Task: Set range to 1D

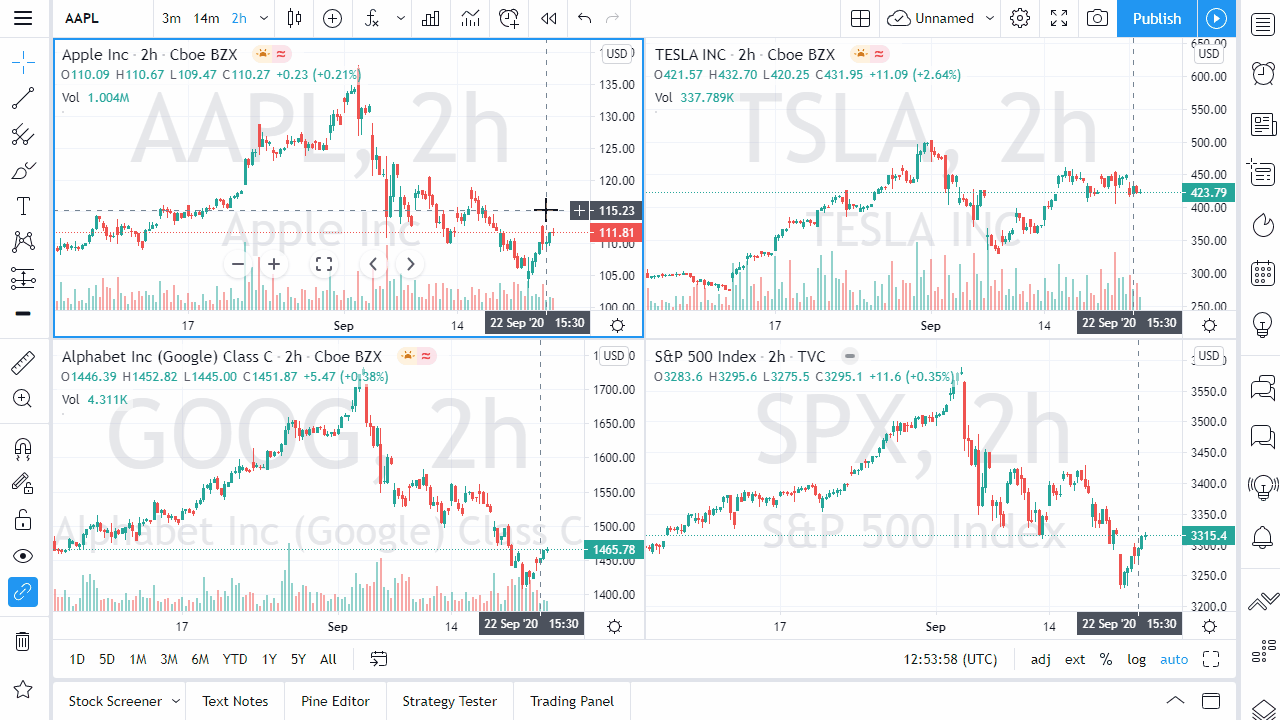Action: tap(77, 659)
